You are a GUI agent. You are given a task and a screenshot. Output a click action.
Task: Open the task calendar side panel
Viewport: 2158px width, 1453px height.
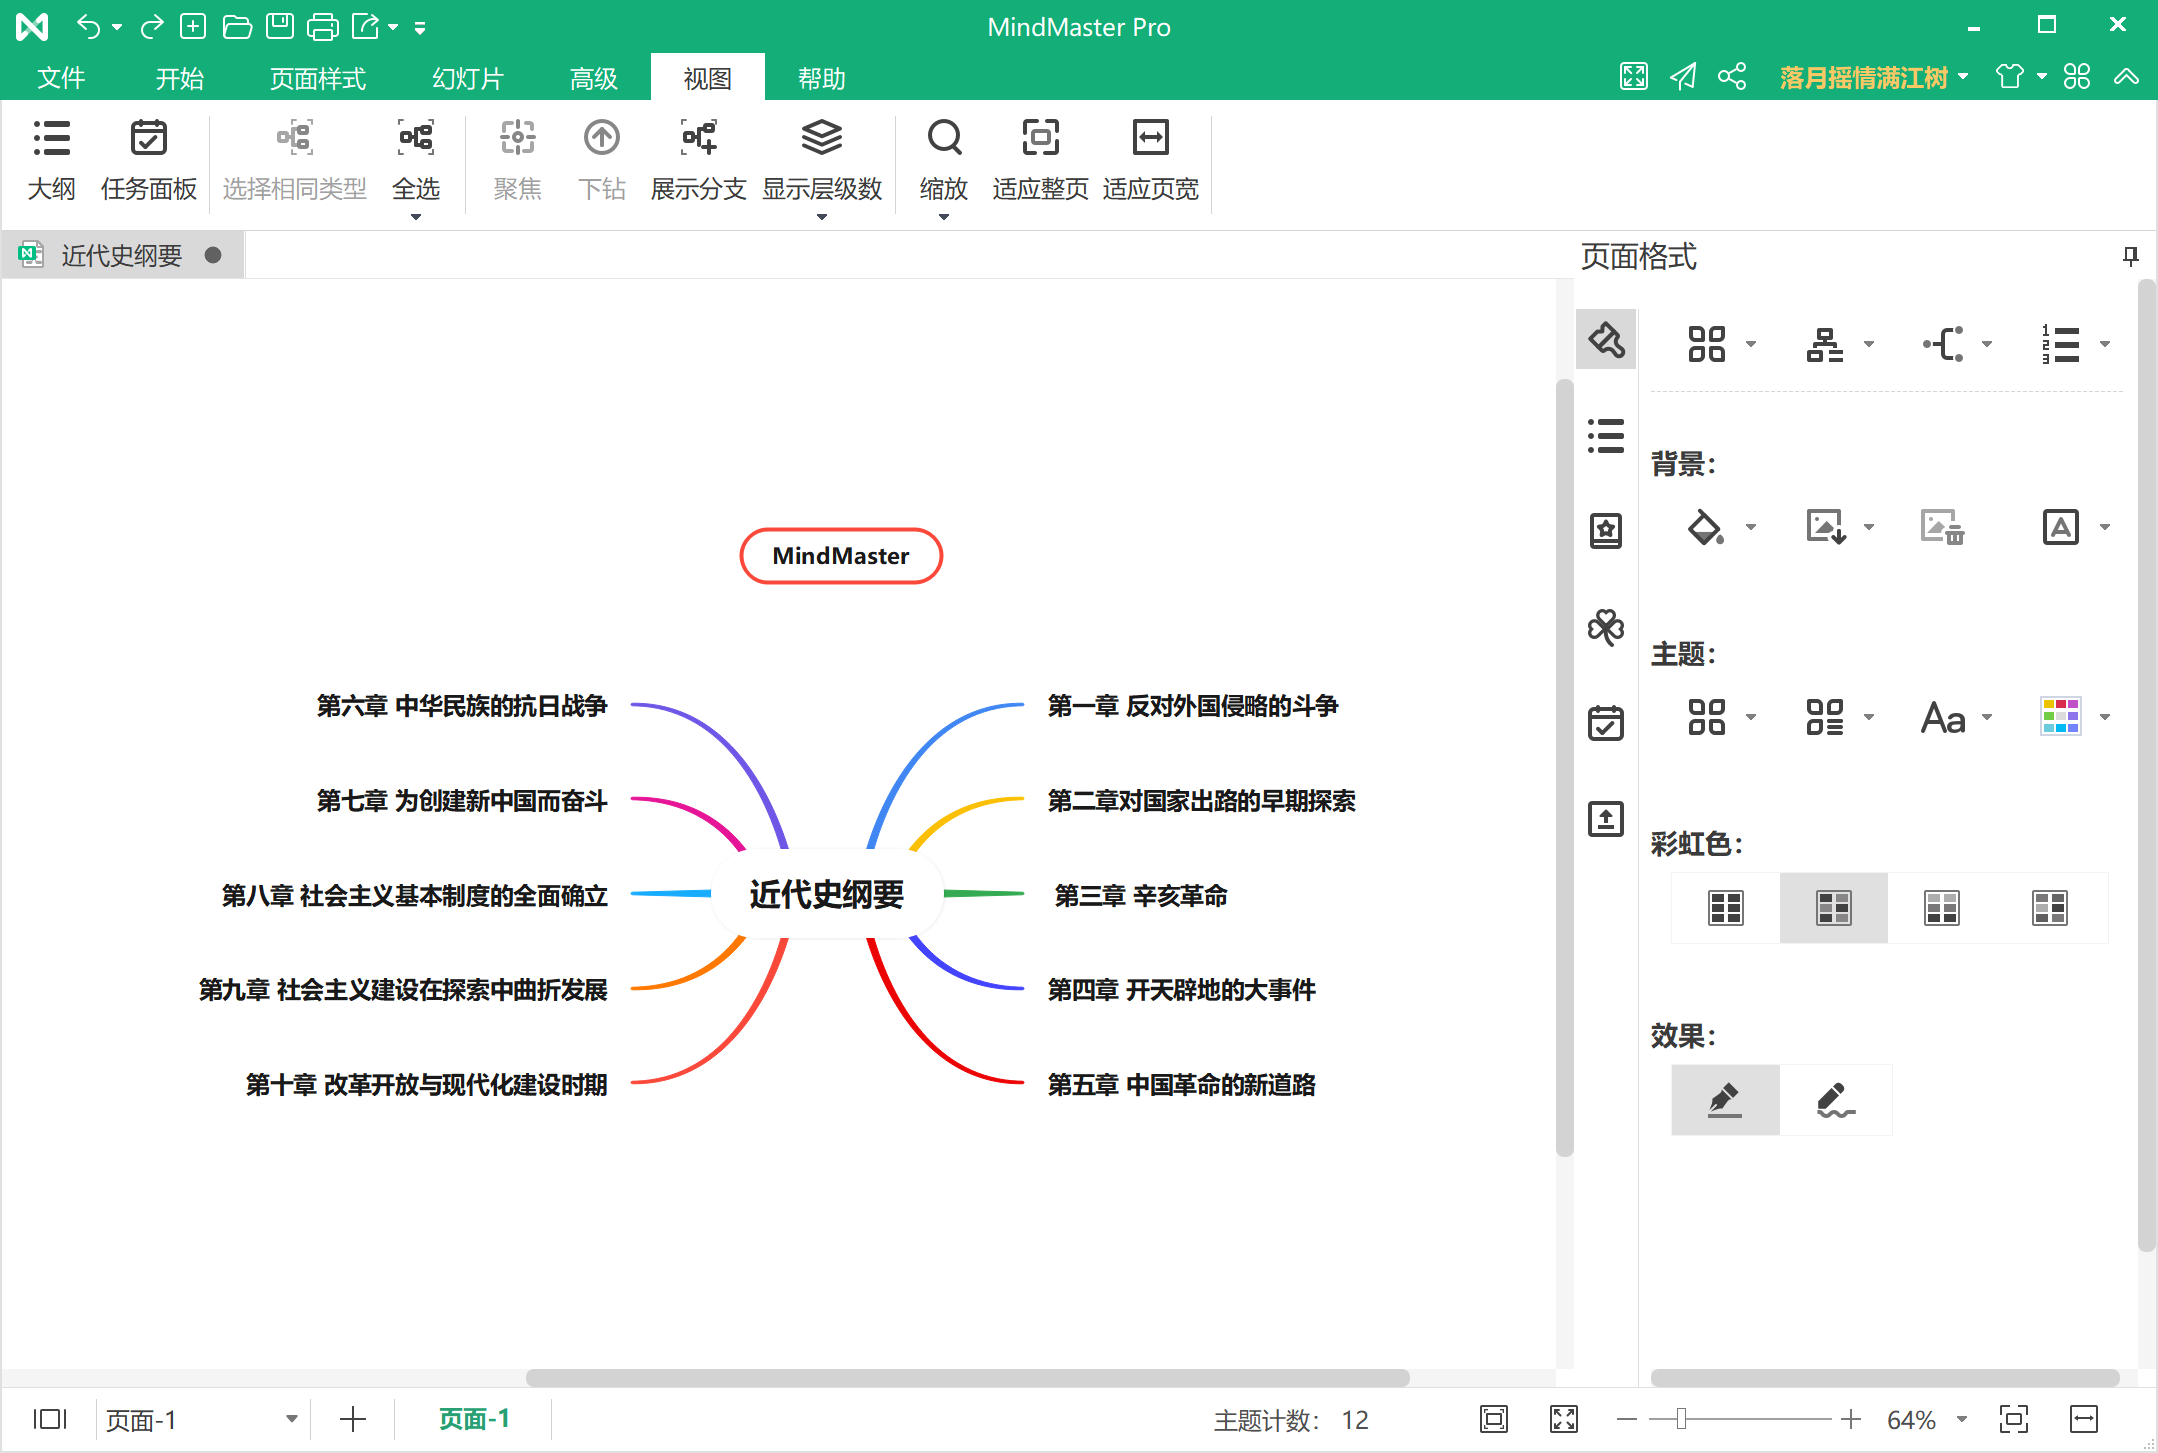pos(1606,722)
